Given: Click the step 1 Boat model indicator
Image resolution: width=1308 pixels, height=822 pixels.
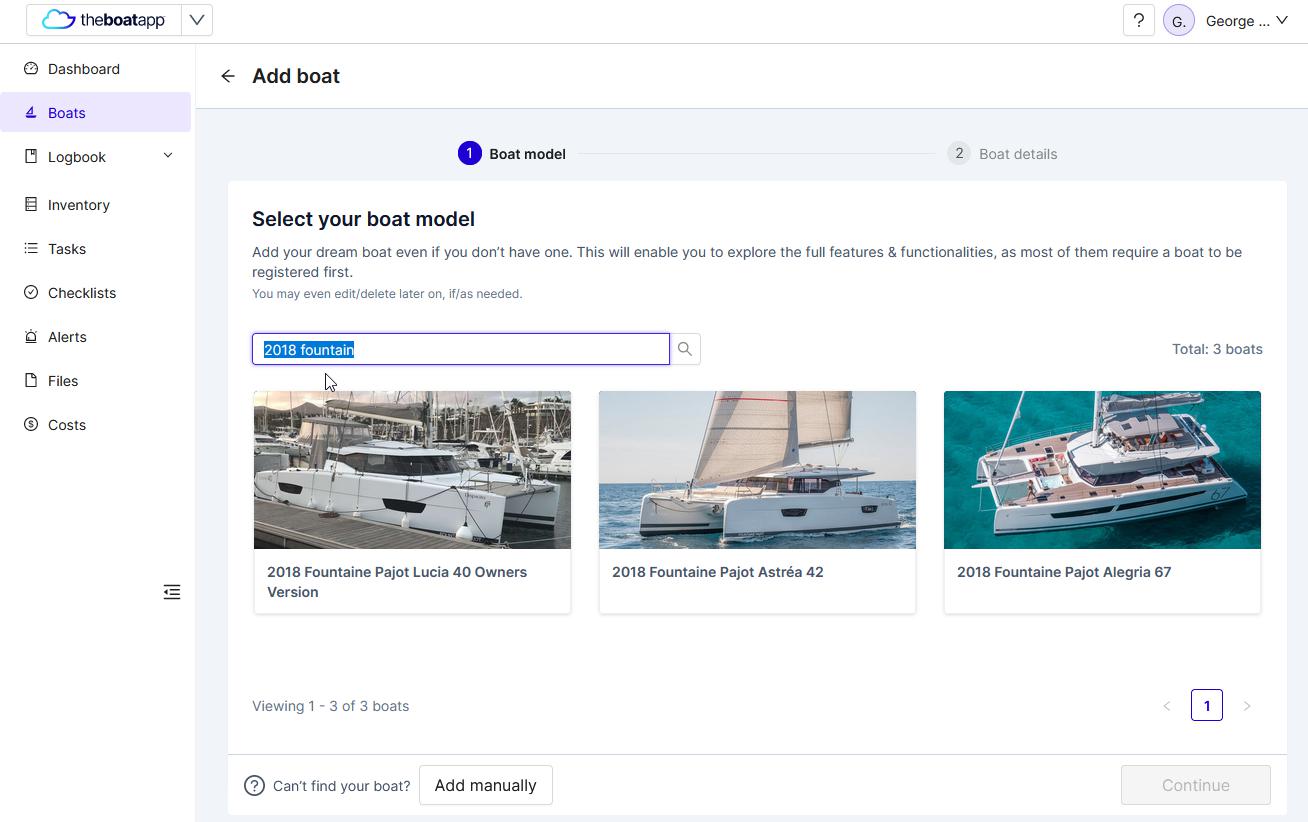Looking at the screenshot, I should [512, 154].
